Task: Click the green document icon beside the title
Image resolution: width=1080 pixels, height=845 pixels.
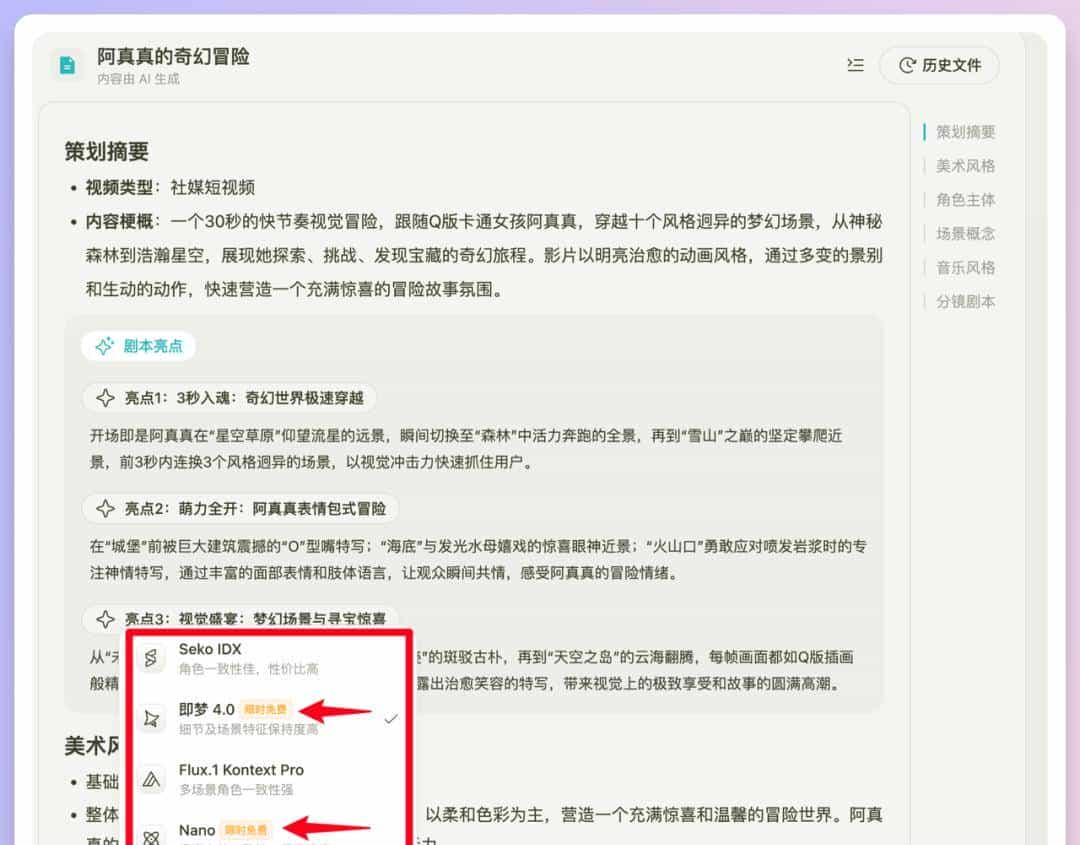Action: [65, 66]
